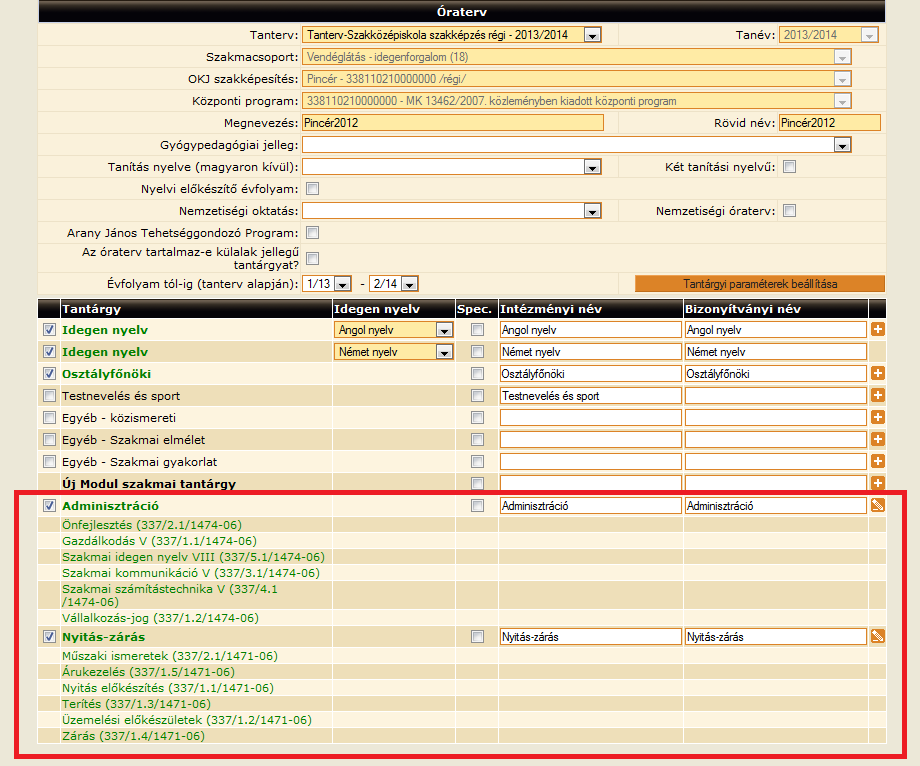The image size is (920, 766).
Task: Click Intézményi név field for Adminisztráció
Action: click(590, 506)
